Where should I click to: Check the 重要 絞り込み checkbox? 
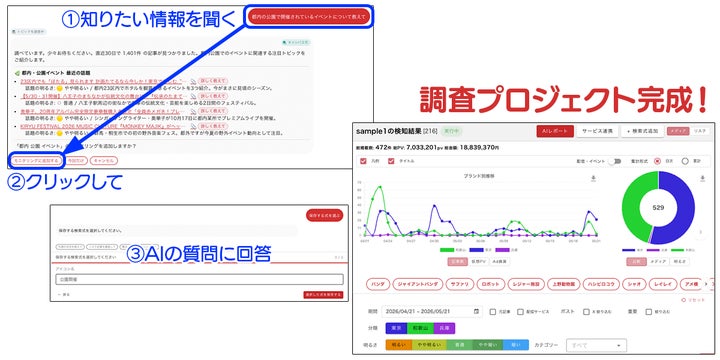[648, 312]
